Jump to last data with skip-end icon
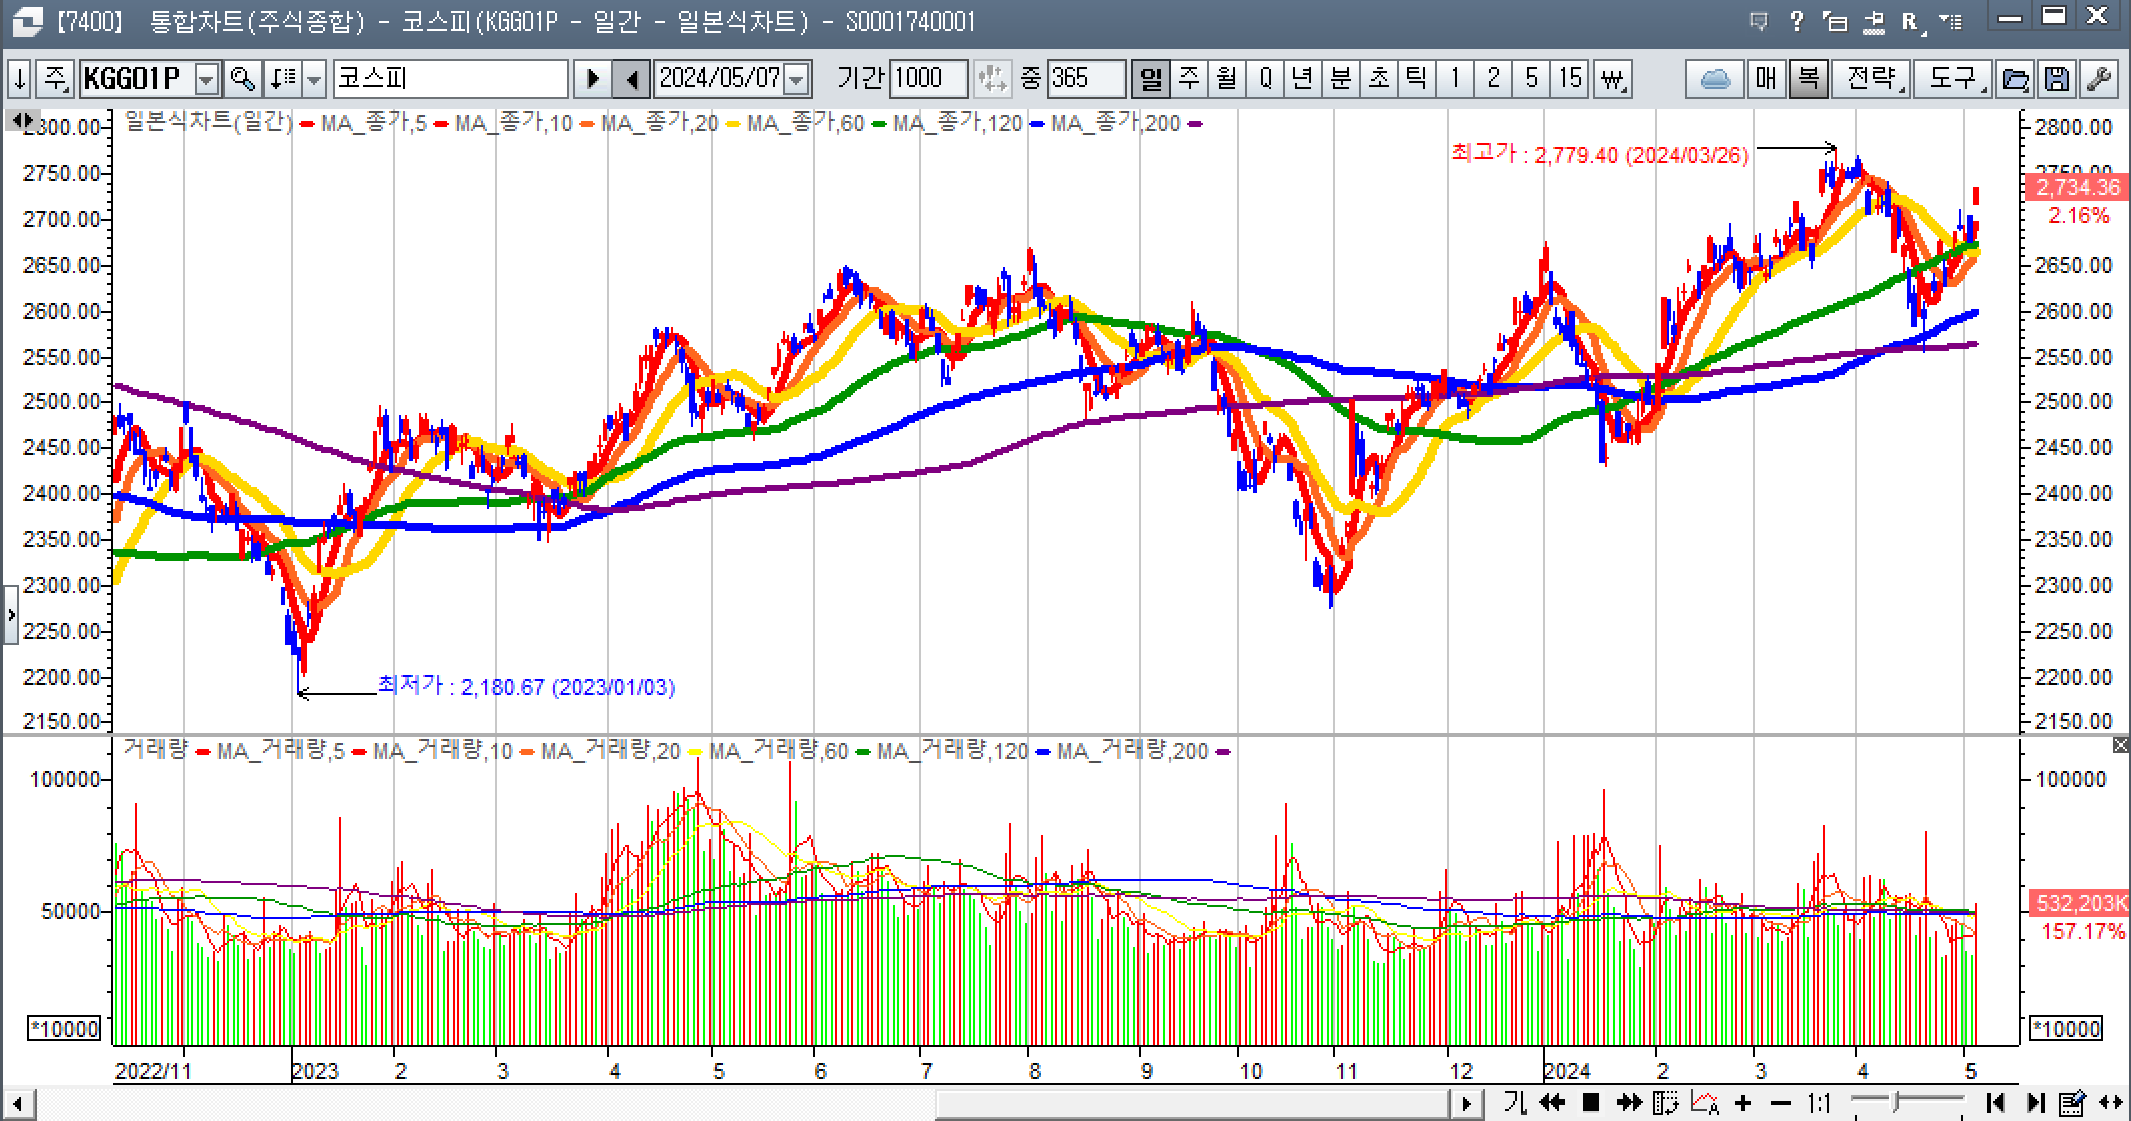 pyautogui.click(x=2035, y=1103)
